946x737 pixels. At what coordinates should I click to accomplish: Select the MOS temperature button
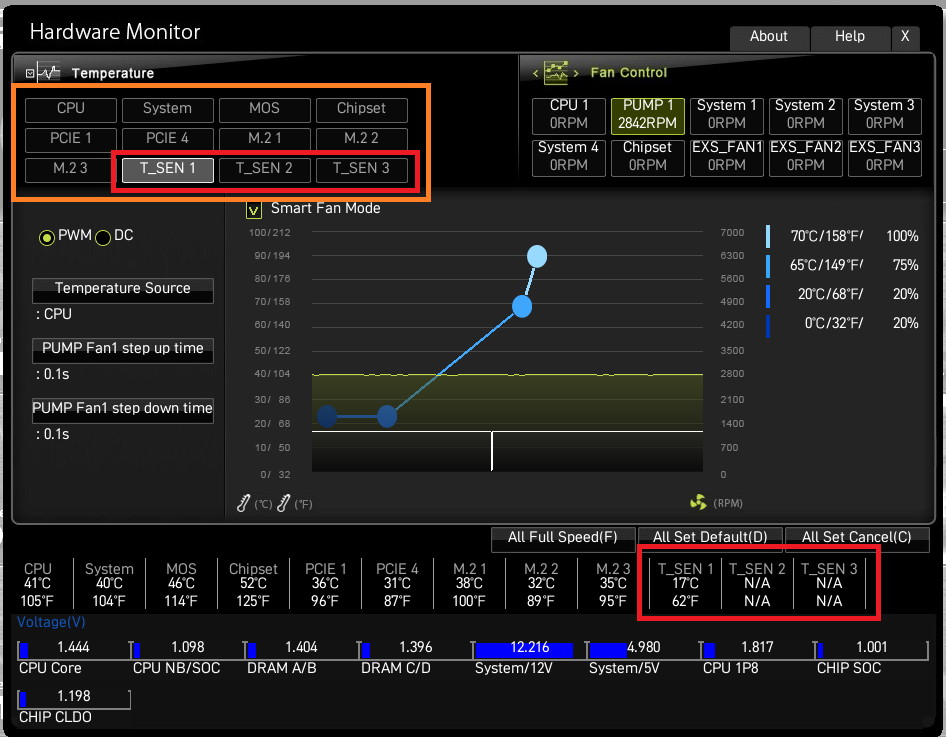265,110
